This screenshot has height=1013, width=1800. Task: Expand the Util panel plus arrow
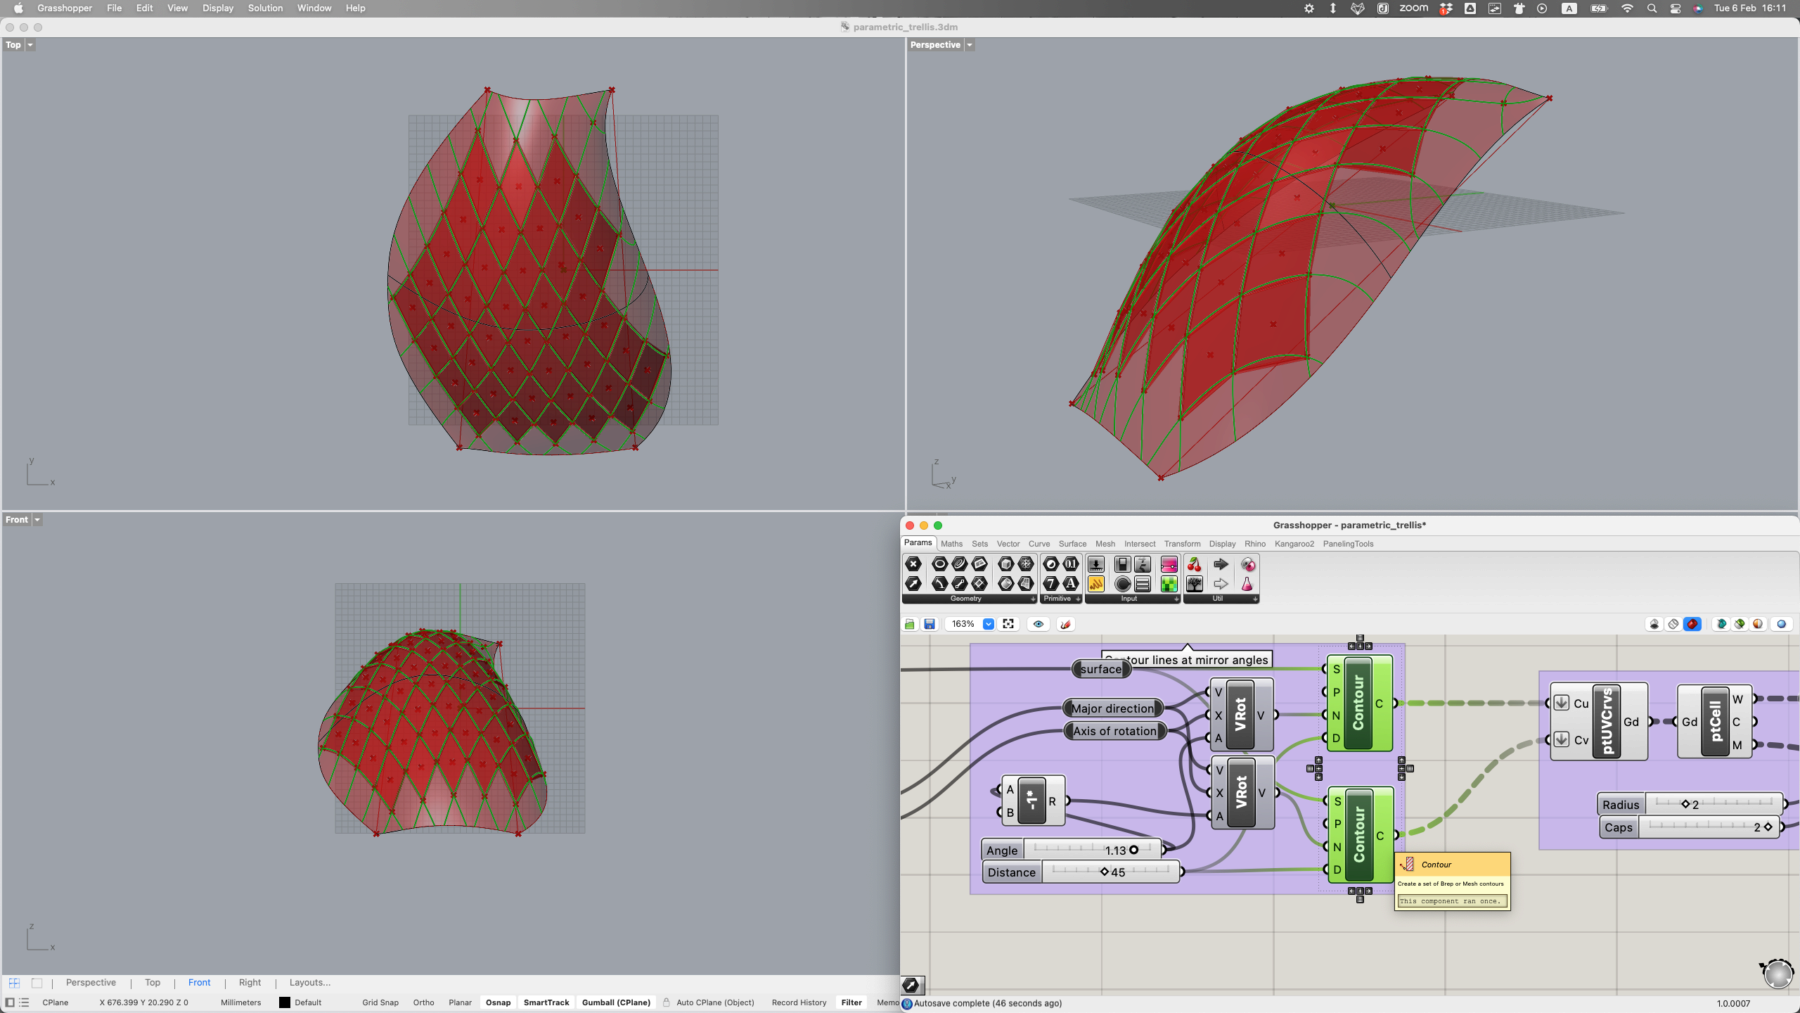(1255, 599)
